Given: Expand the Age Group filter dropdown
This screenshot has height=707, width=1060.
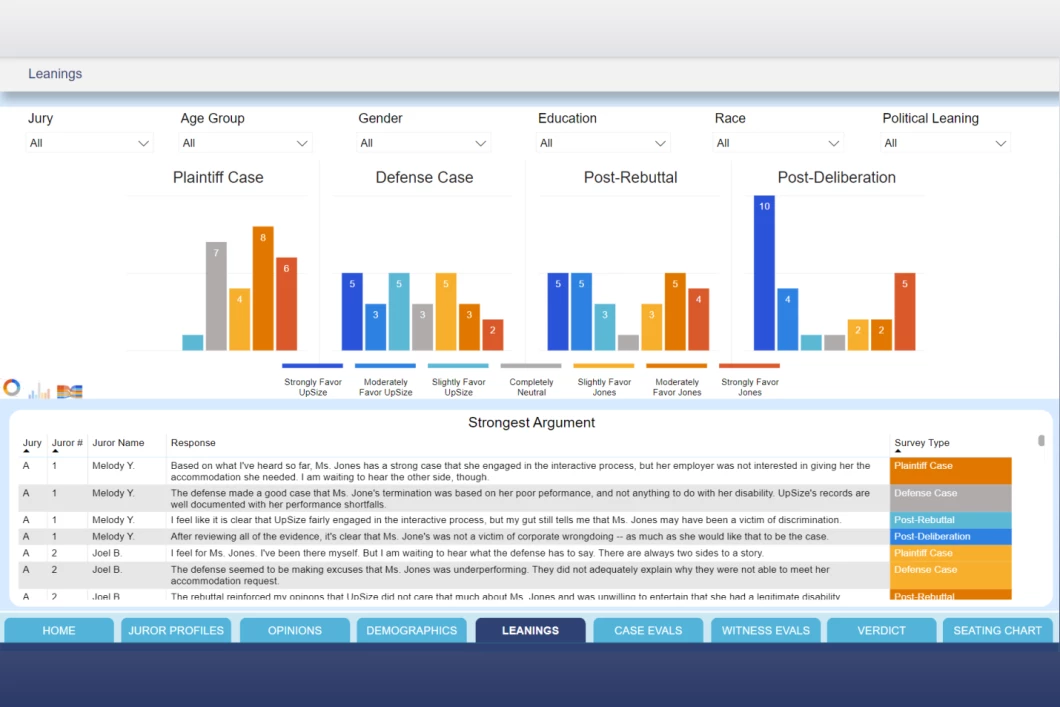Looking at the screenshot, I should pyautogui.click(x=246, y=143).
